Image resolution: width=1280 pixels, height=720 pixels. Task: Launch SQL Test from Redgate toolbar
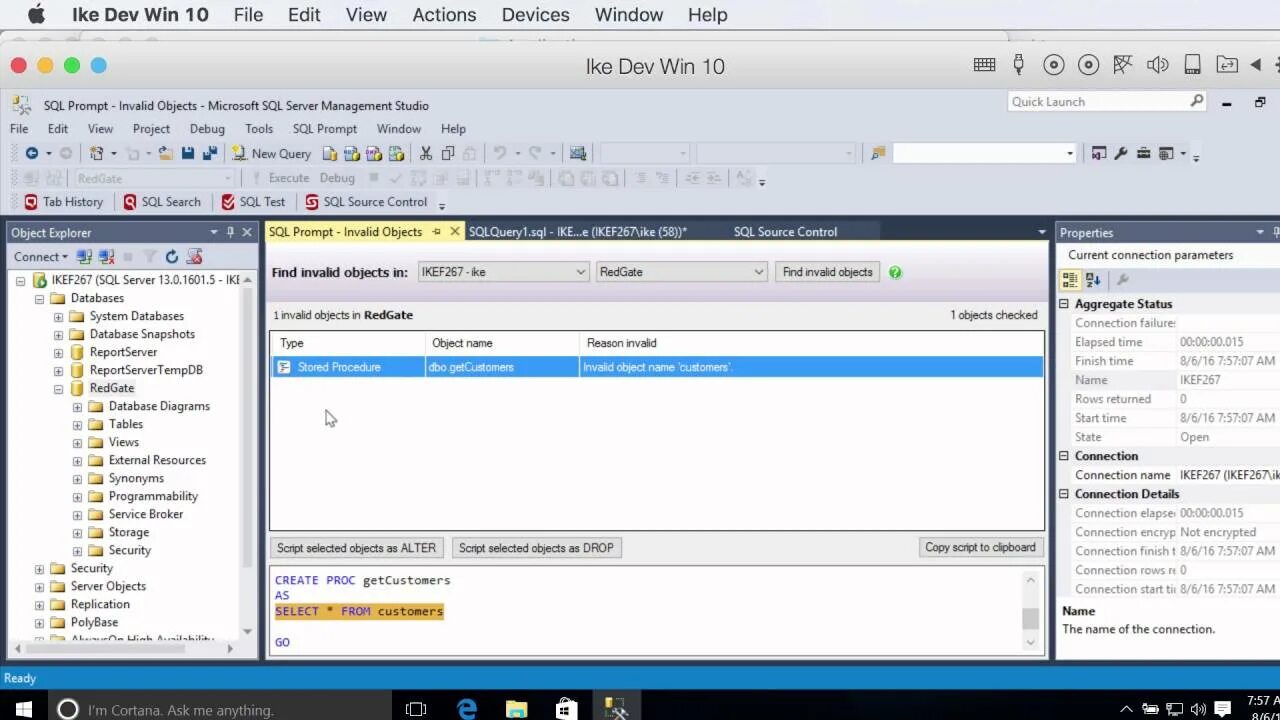point(253,202)
